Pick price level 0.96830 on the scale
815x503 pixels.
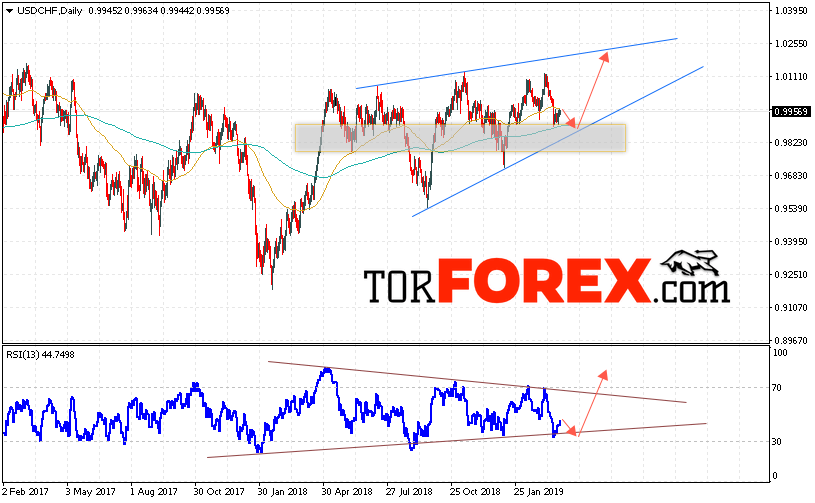coord(791,176)
